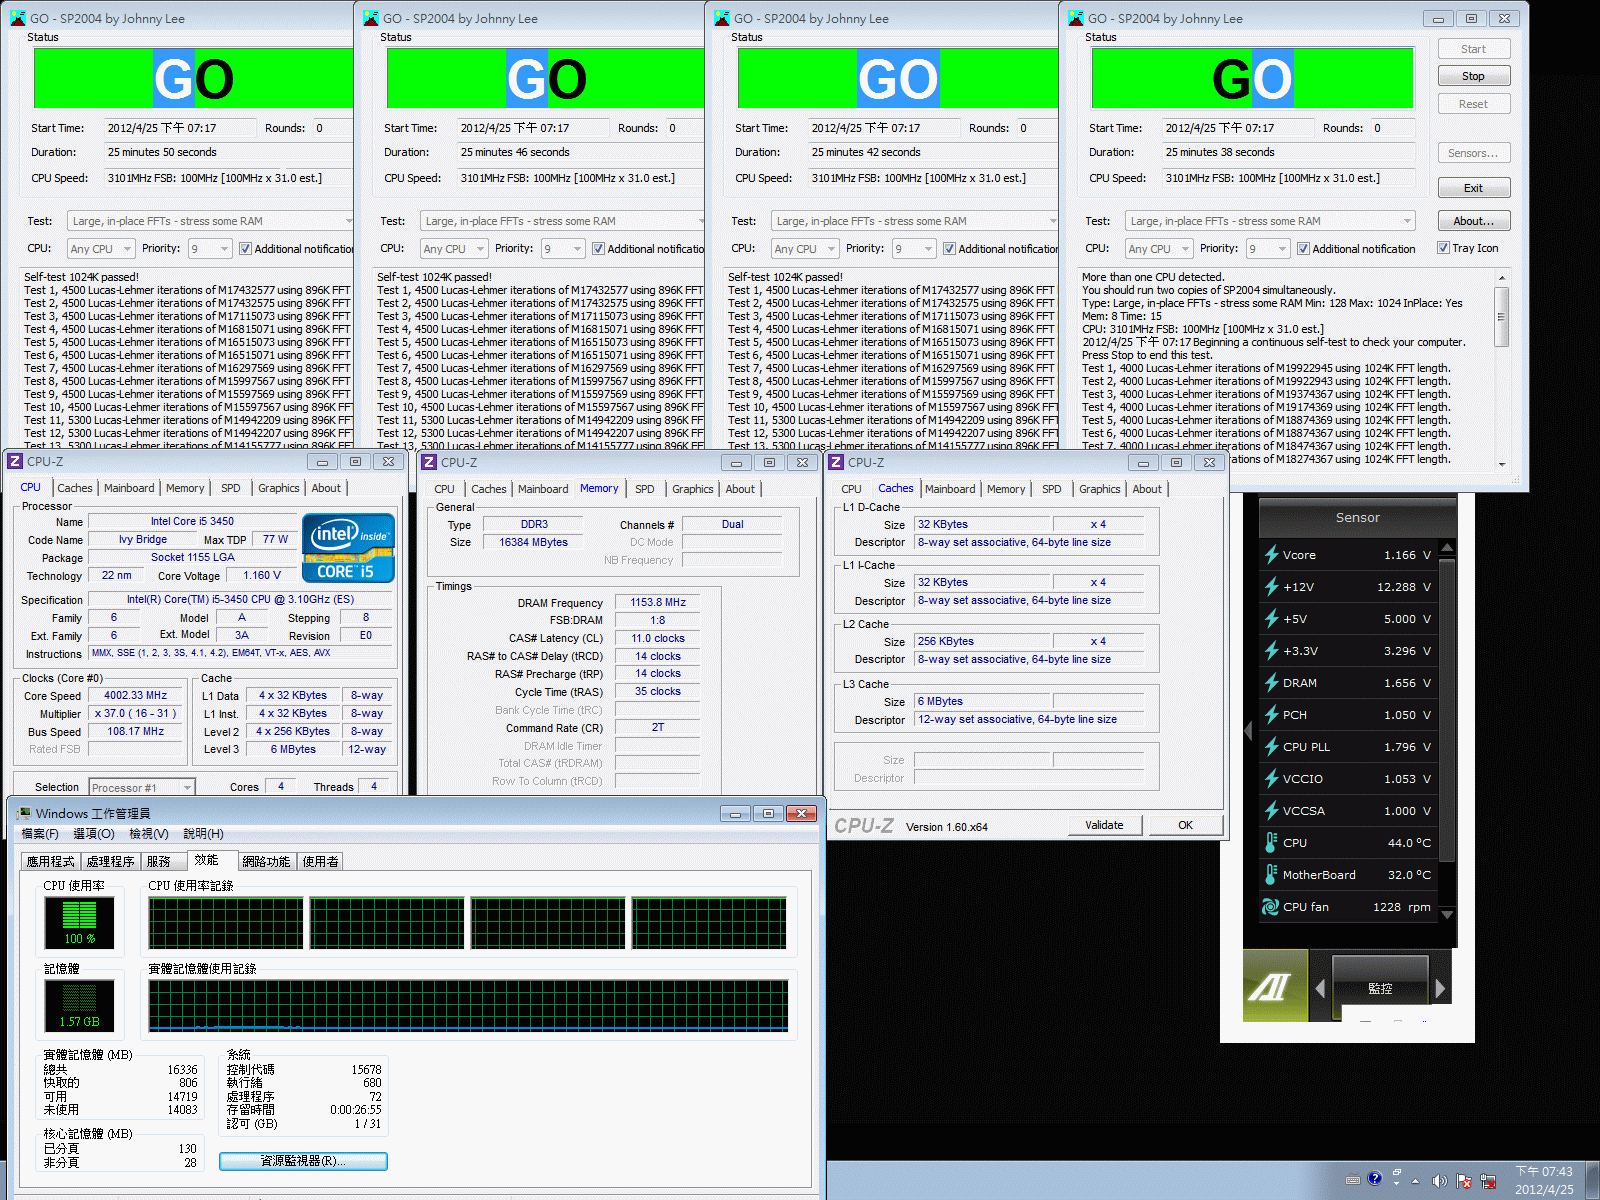Click the About... button in SP2004
1600x1200 pixels.
(x=1473, y=221)
